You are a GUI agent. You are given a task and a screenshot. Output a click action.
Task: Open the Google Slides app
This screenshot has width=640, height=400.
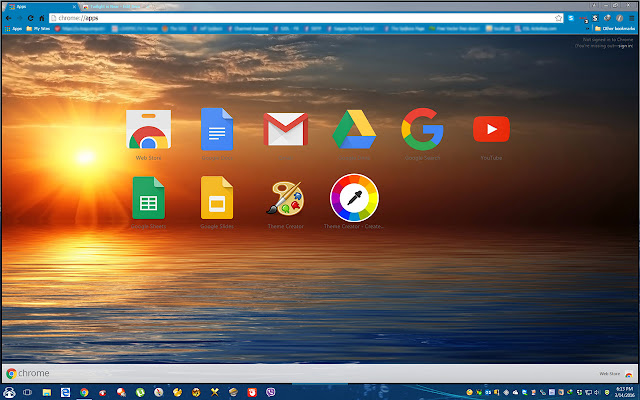click(x=217, y=198)
